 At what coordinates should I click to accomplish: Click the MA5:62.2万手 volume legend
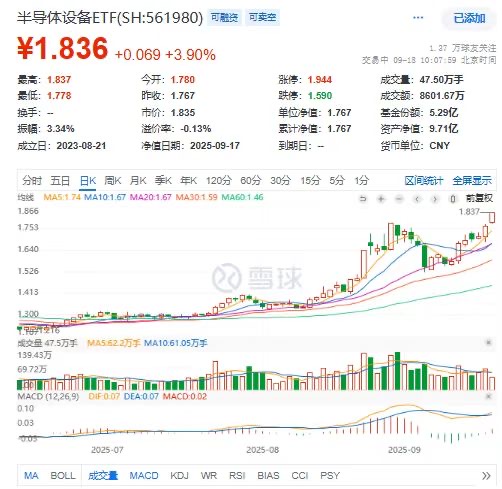[x=113, y=343]
